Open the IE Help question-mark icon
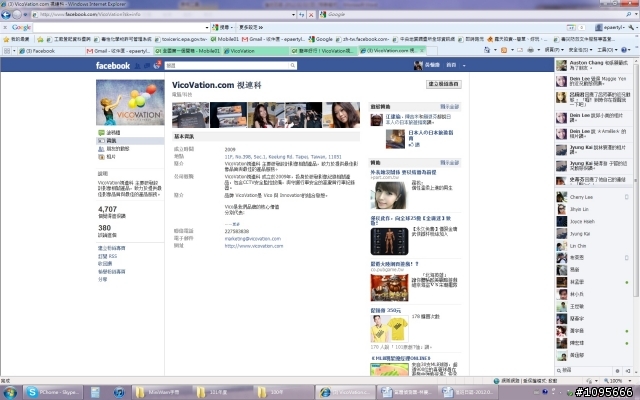This screenshot has width=640, height=400. (x=624, y=50)
